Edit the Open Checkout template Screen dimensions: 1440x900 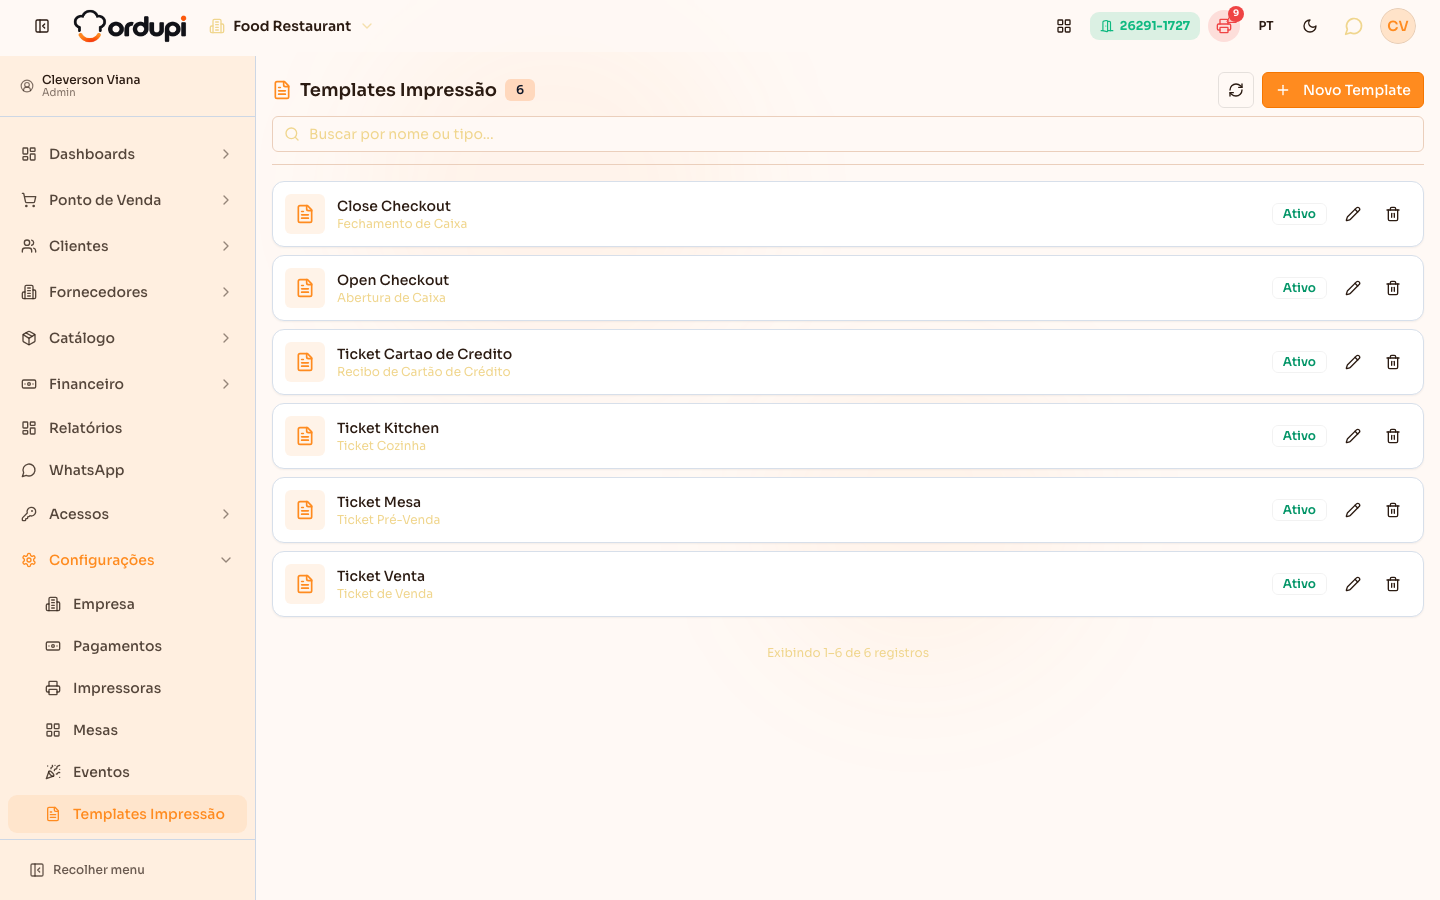pyautogui.click(x=1353, y=288)
